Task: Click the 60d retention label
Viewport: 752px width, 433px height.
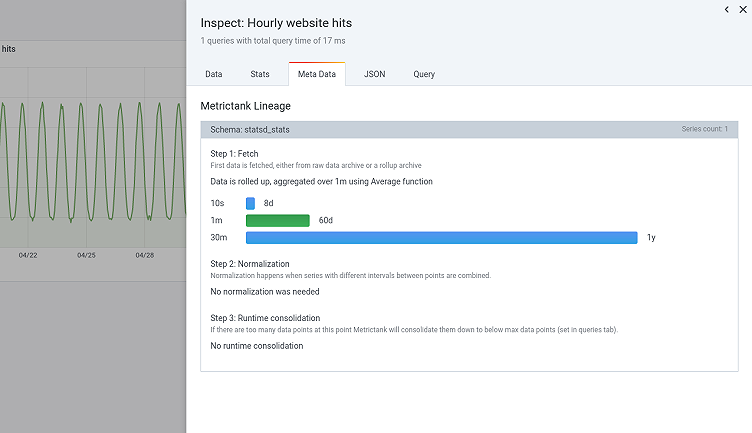Action: click(x=326, y=220)
